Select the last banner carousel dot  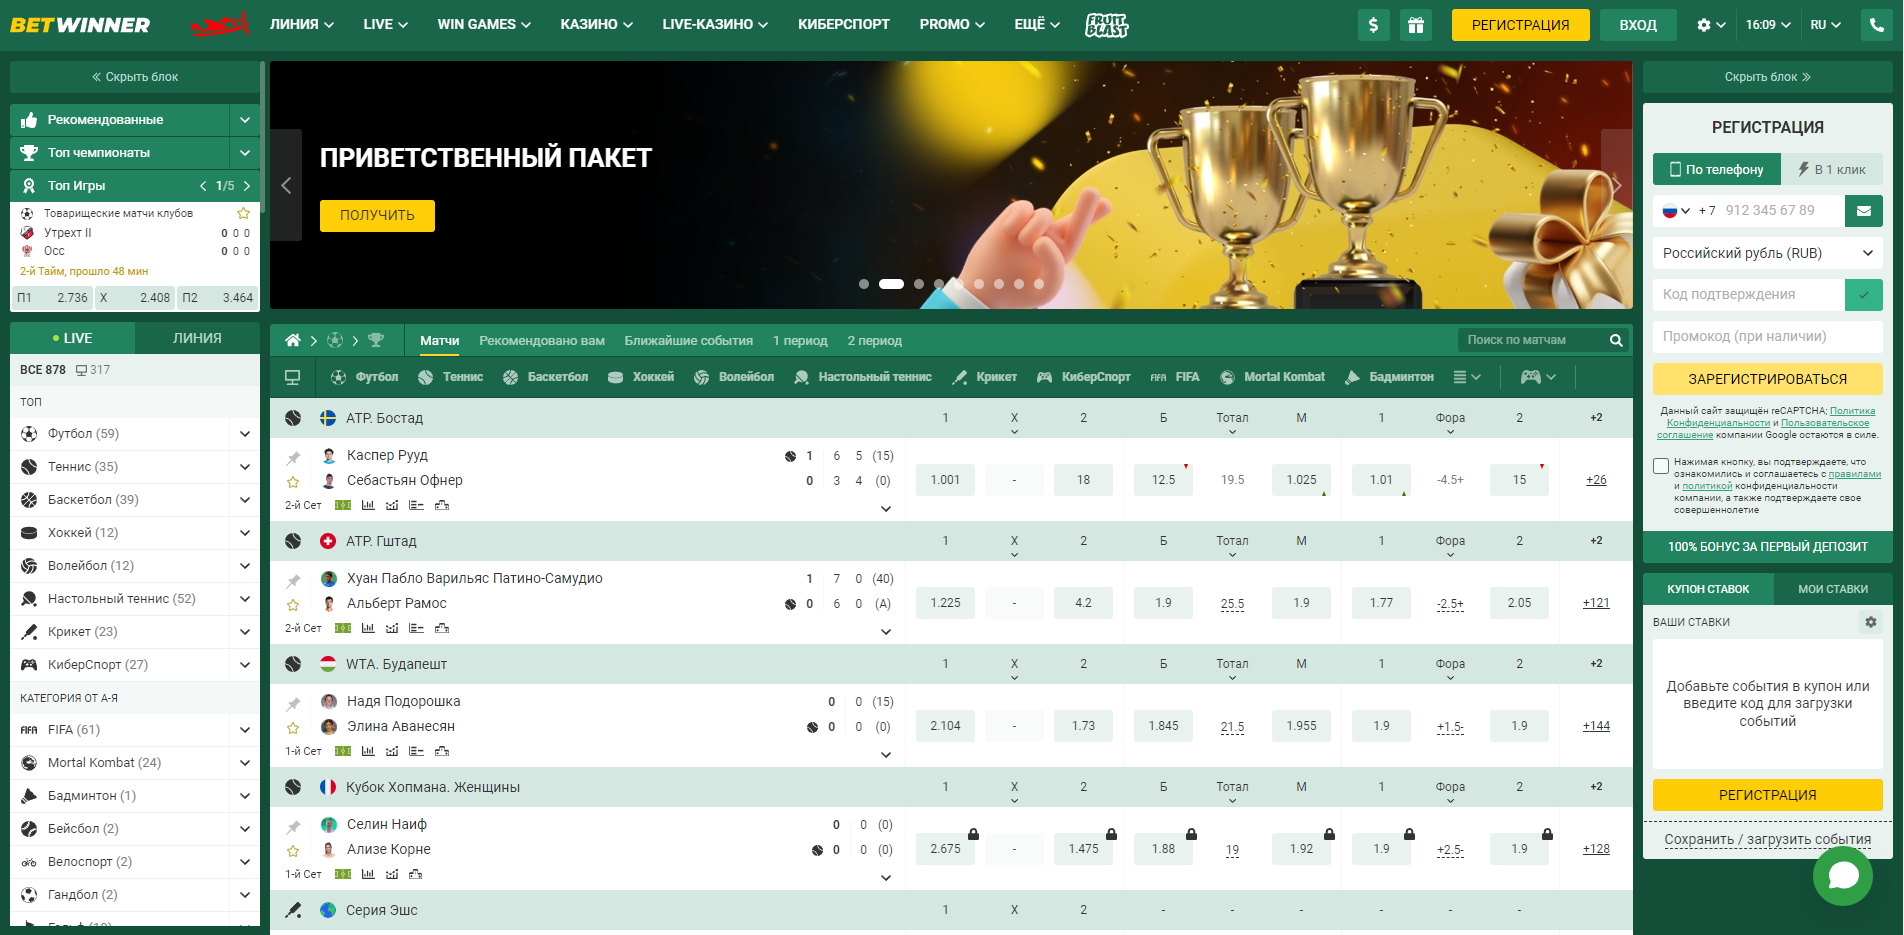click(1039, 284)
